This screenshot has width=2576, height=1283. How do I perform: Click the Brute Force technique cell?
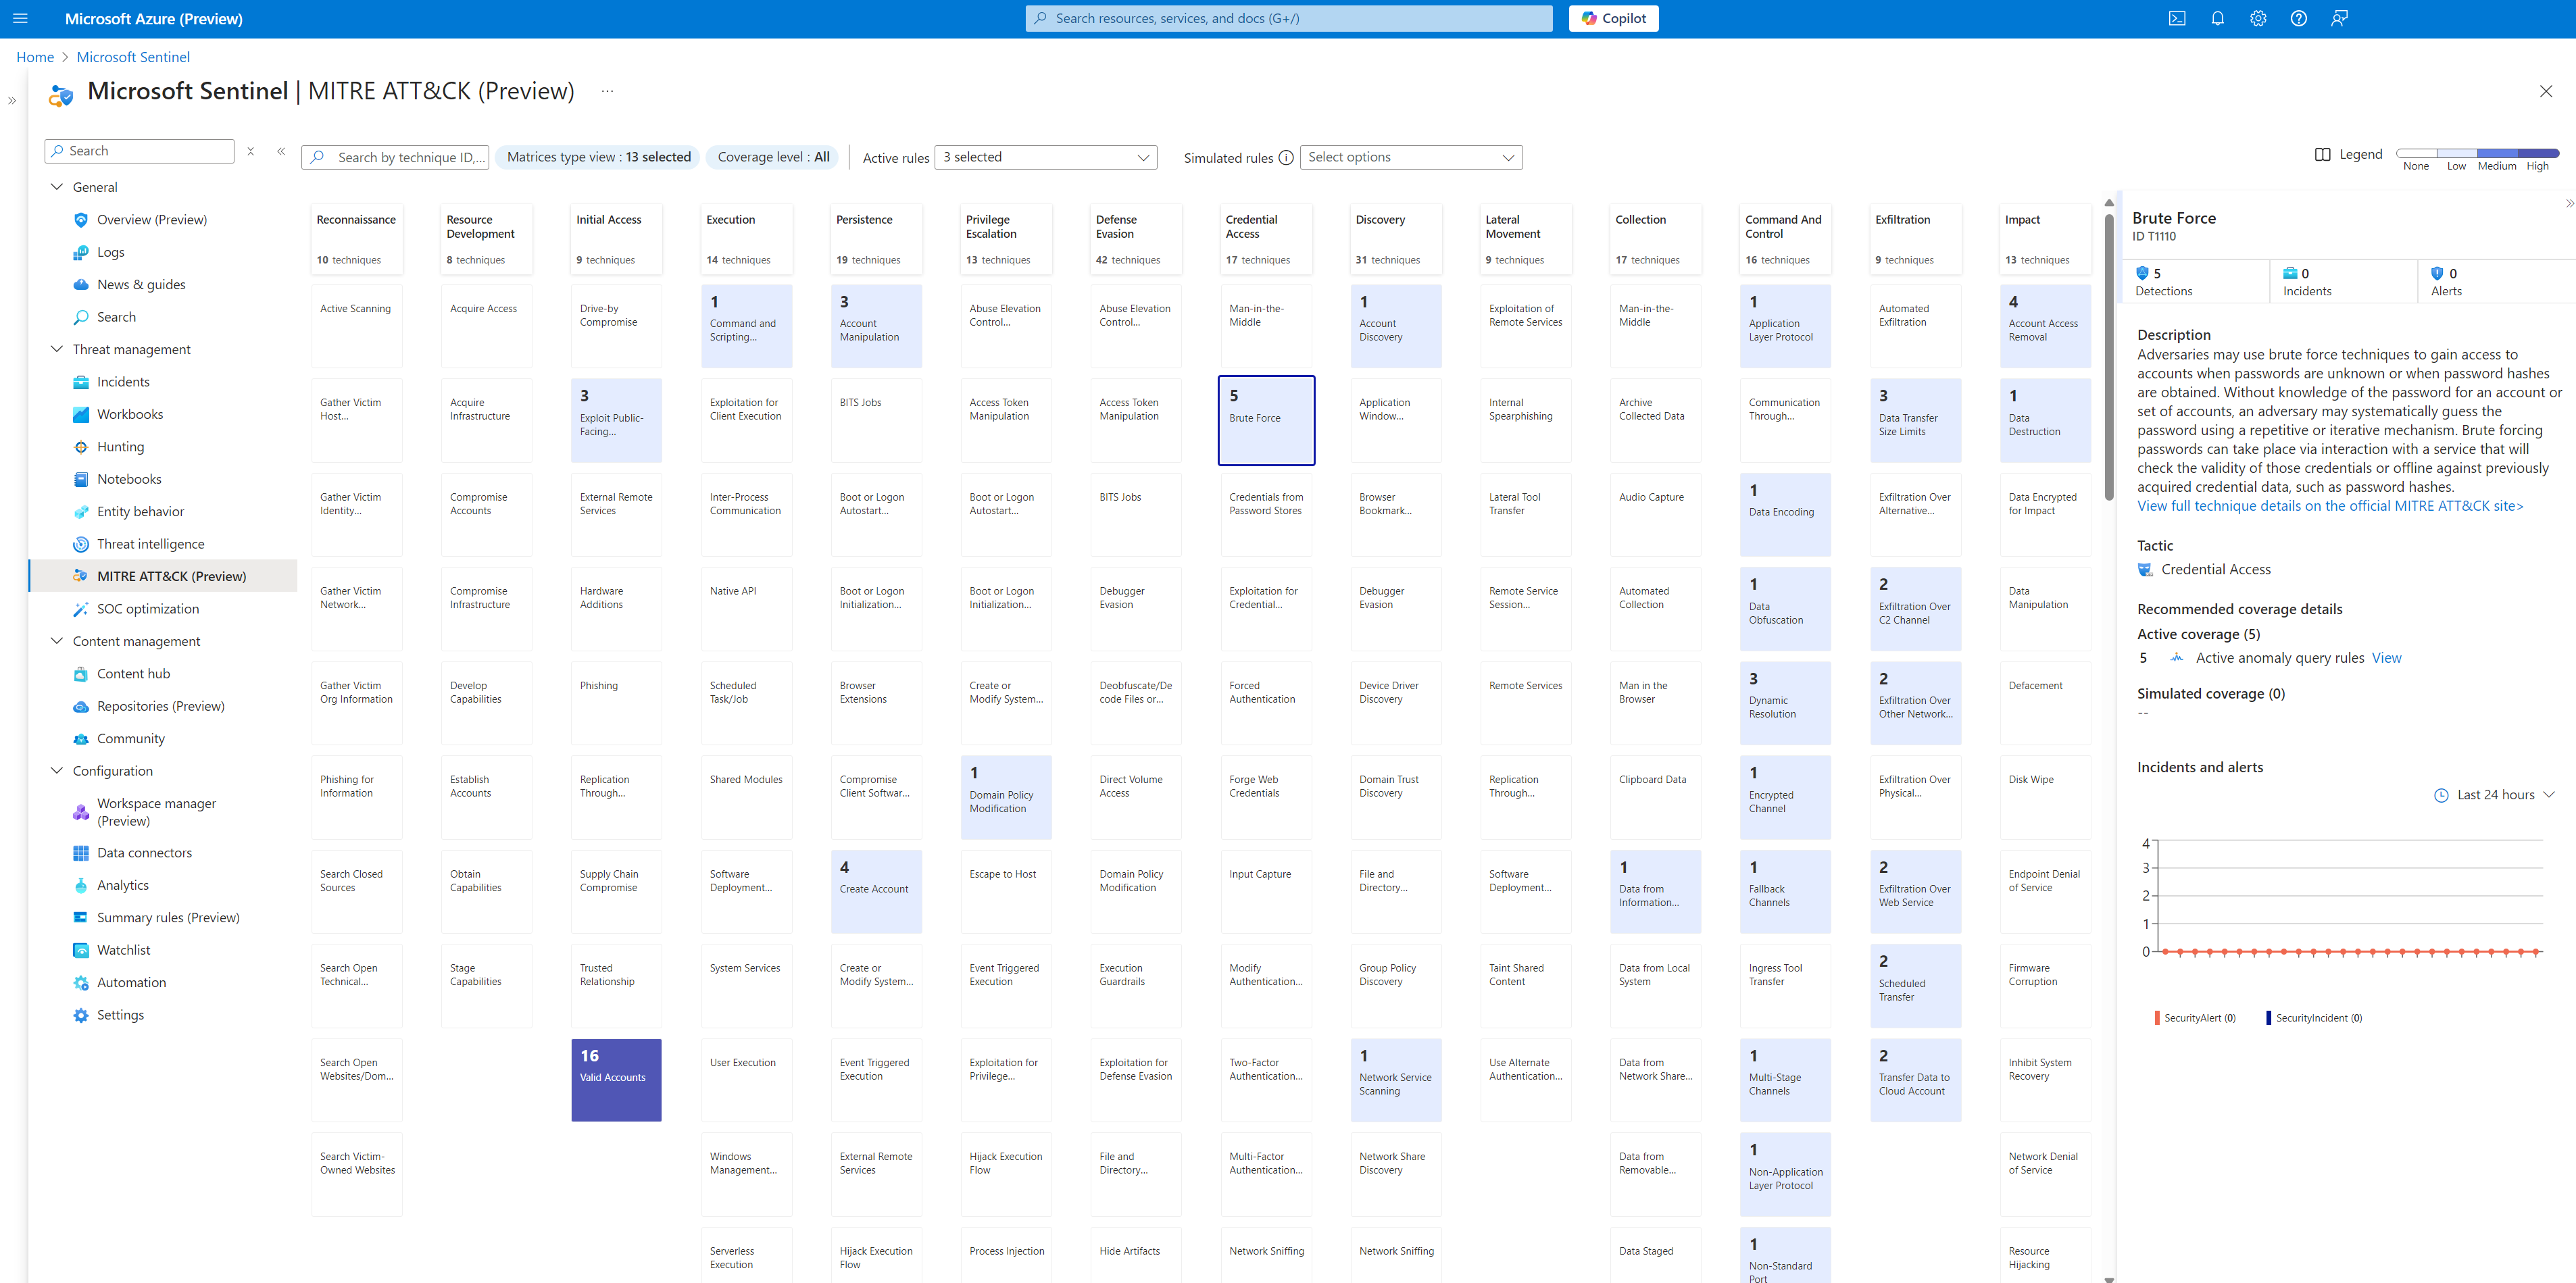point(1265,418)
